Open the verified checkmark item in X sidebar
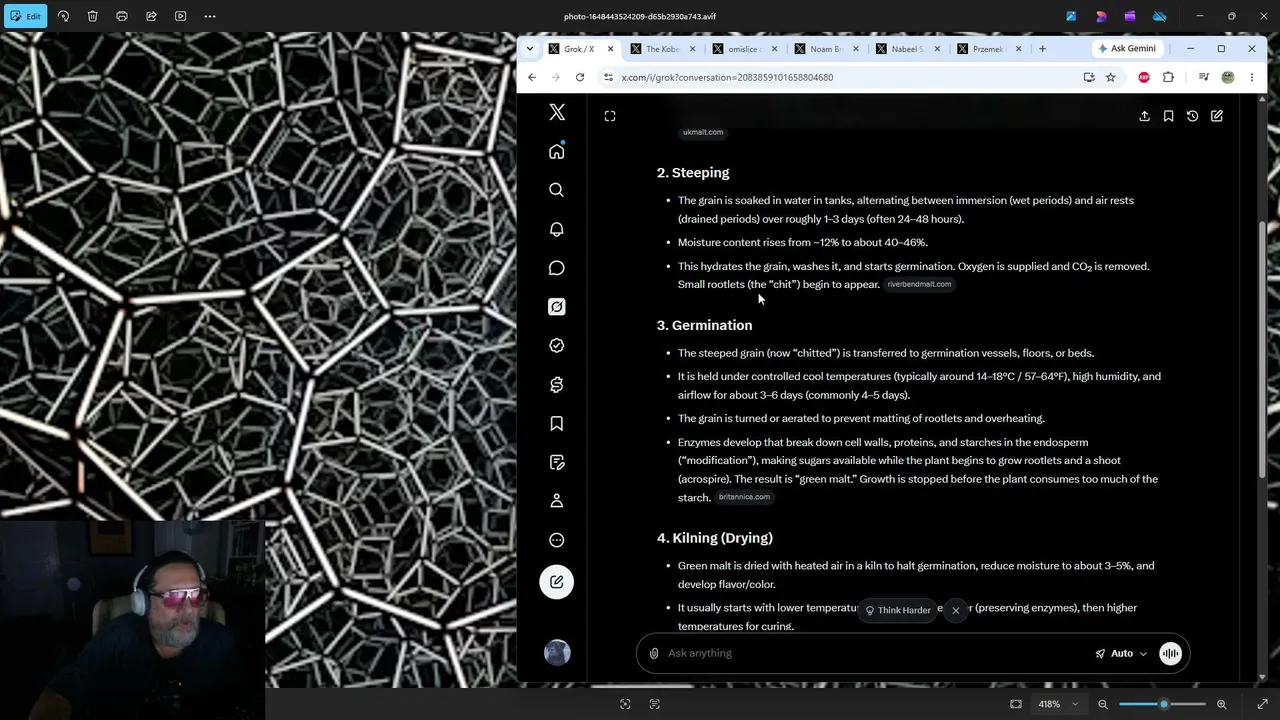 pyautogui.click(x=557, y=346)
